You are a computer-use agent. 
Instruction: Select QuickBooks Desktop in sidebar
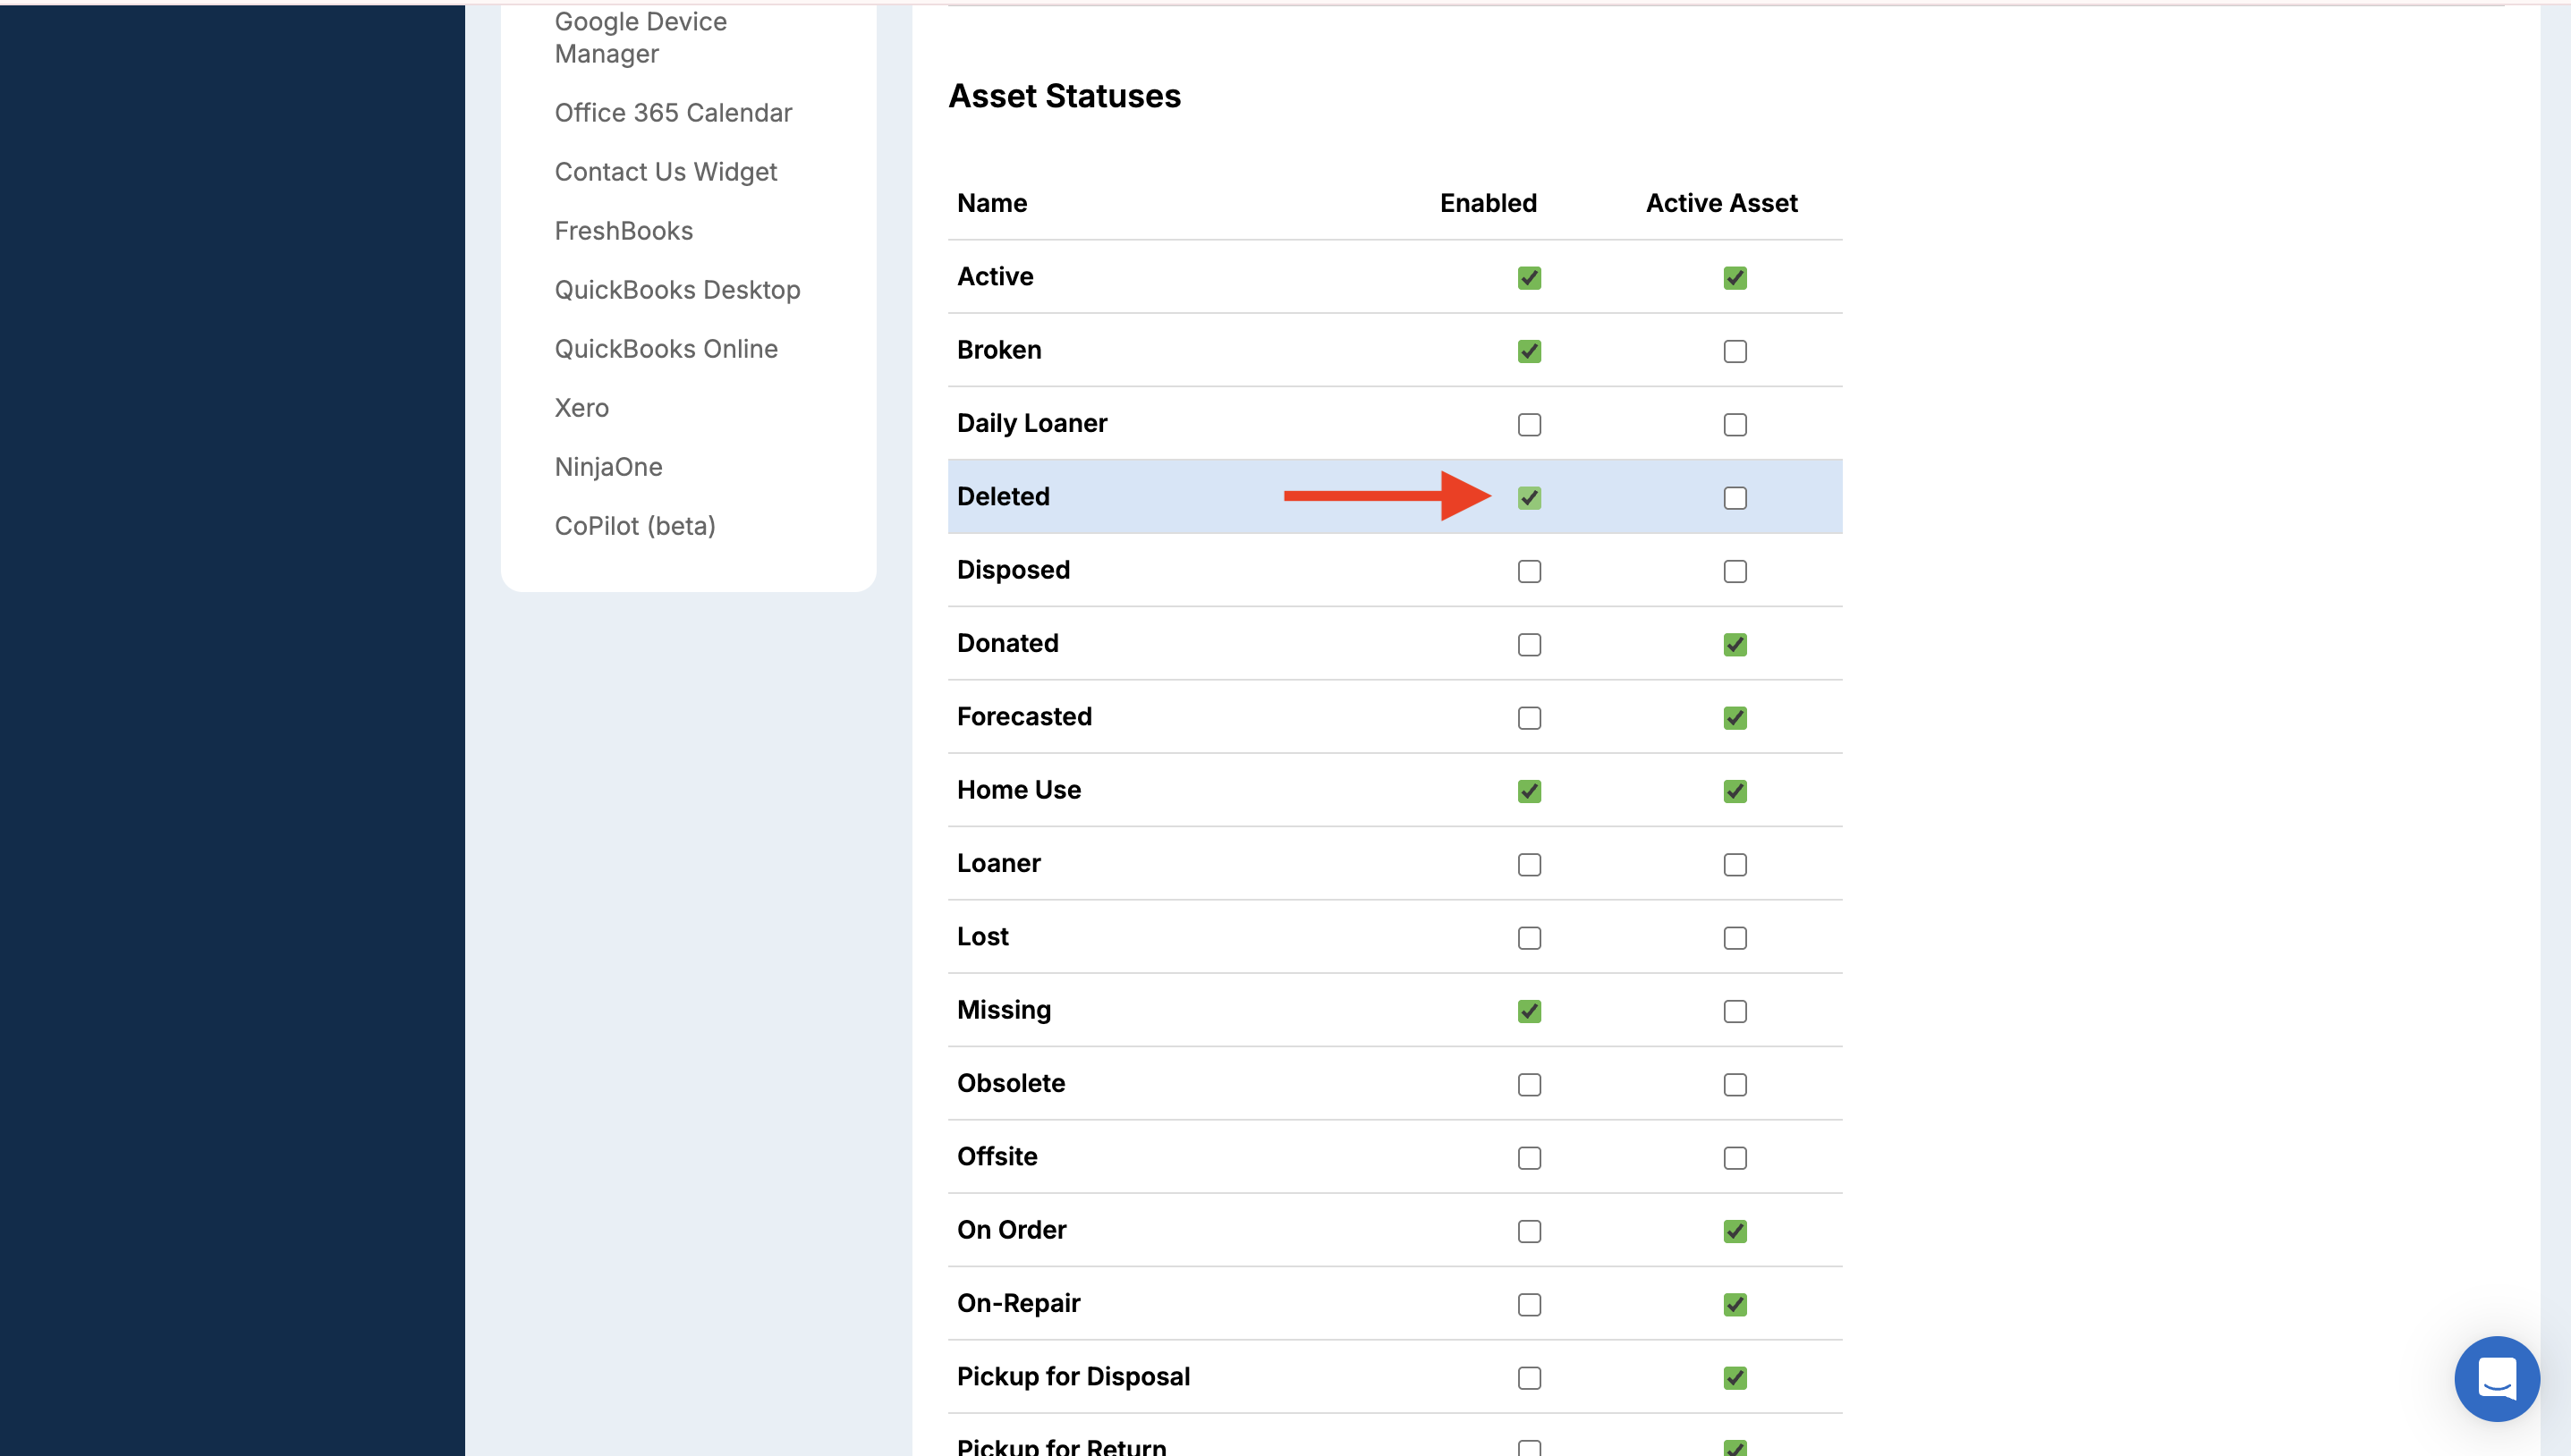point(677,290)
